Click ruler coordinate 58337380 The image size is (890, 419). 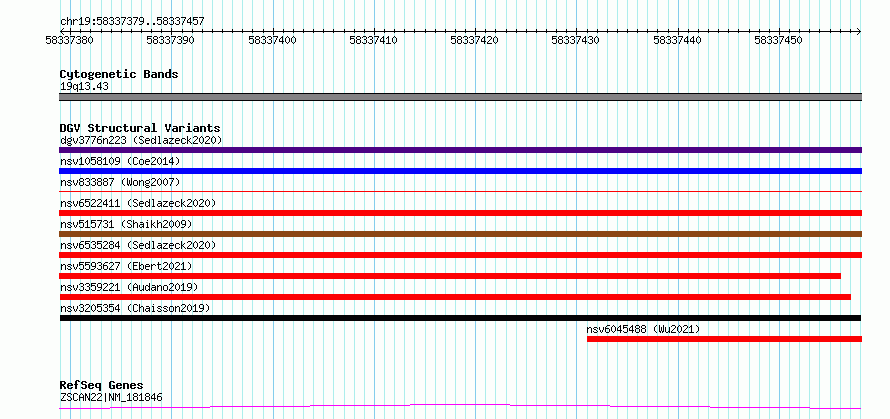[x=69, y=40]
